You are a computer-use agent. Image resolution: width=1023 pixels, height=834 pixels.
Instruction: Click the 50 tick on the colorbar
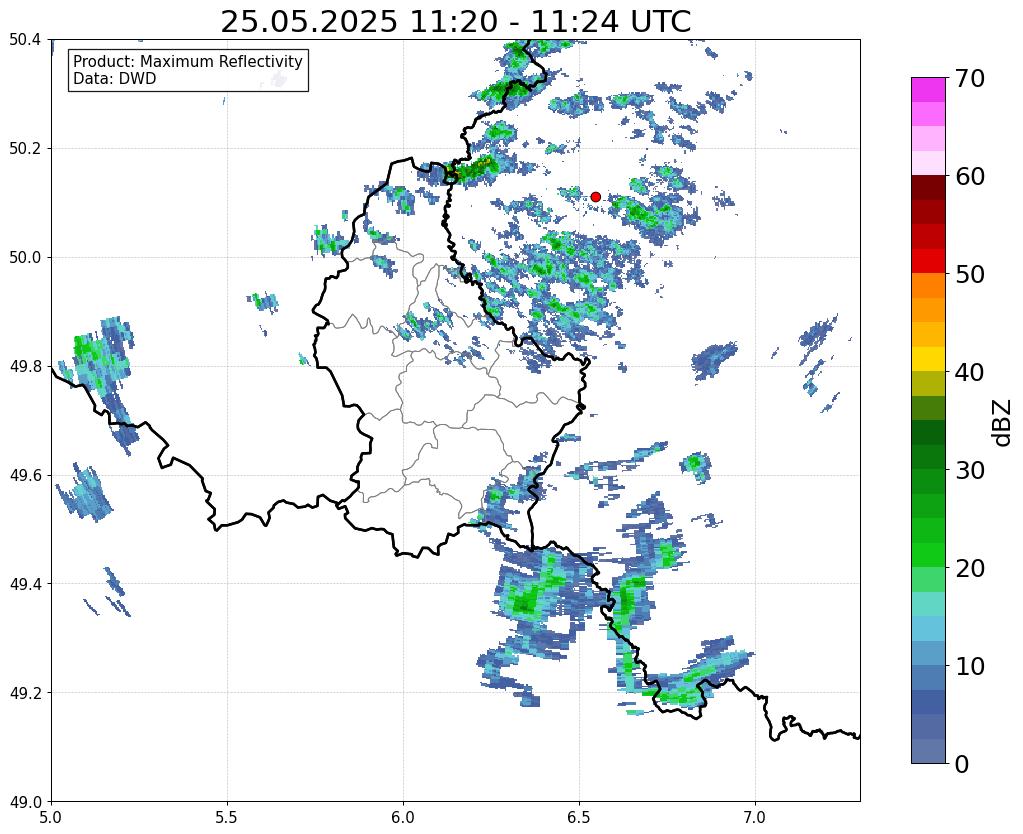pyautogui.click(x=970, y=274)
